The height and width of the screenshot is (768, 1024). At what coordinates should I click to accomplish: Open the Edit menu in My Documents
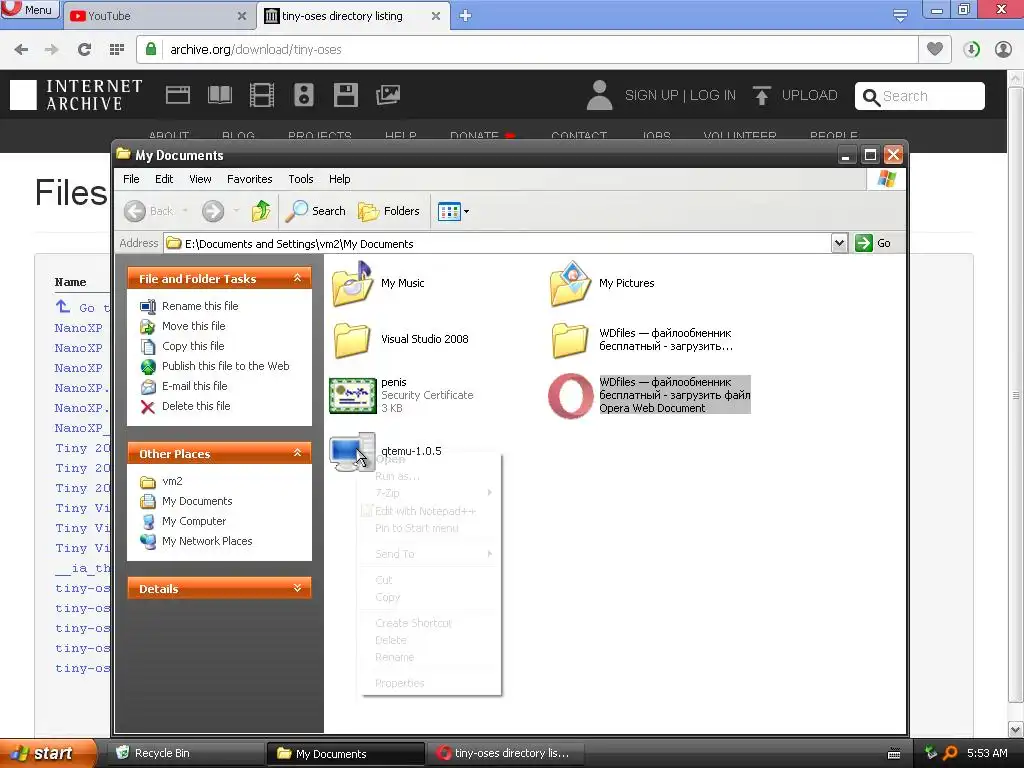(x=164, y=179)
